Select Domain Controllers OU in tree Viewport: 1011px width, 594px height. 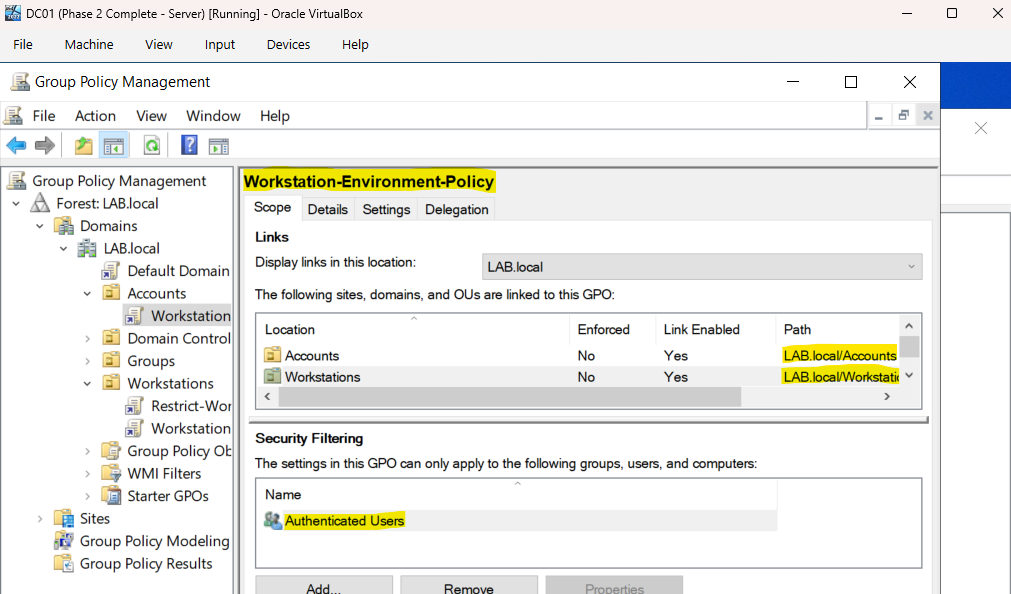179,339
